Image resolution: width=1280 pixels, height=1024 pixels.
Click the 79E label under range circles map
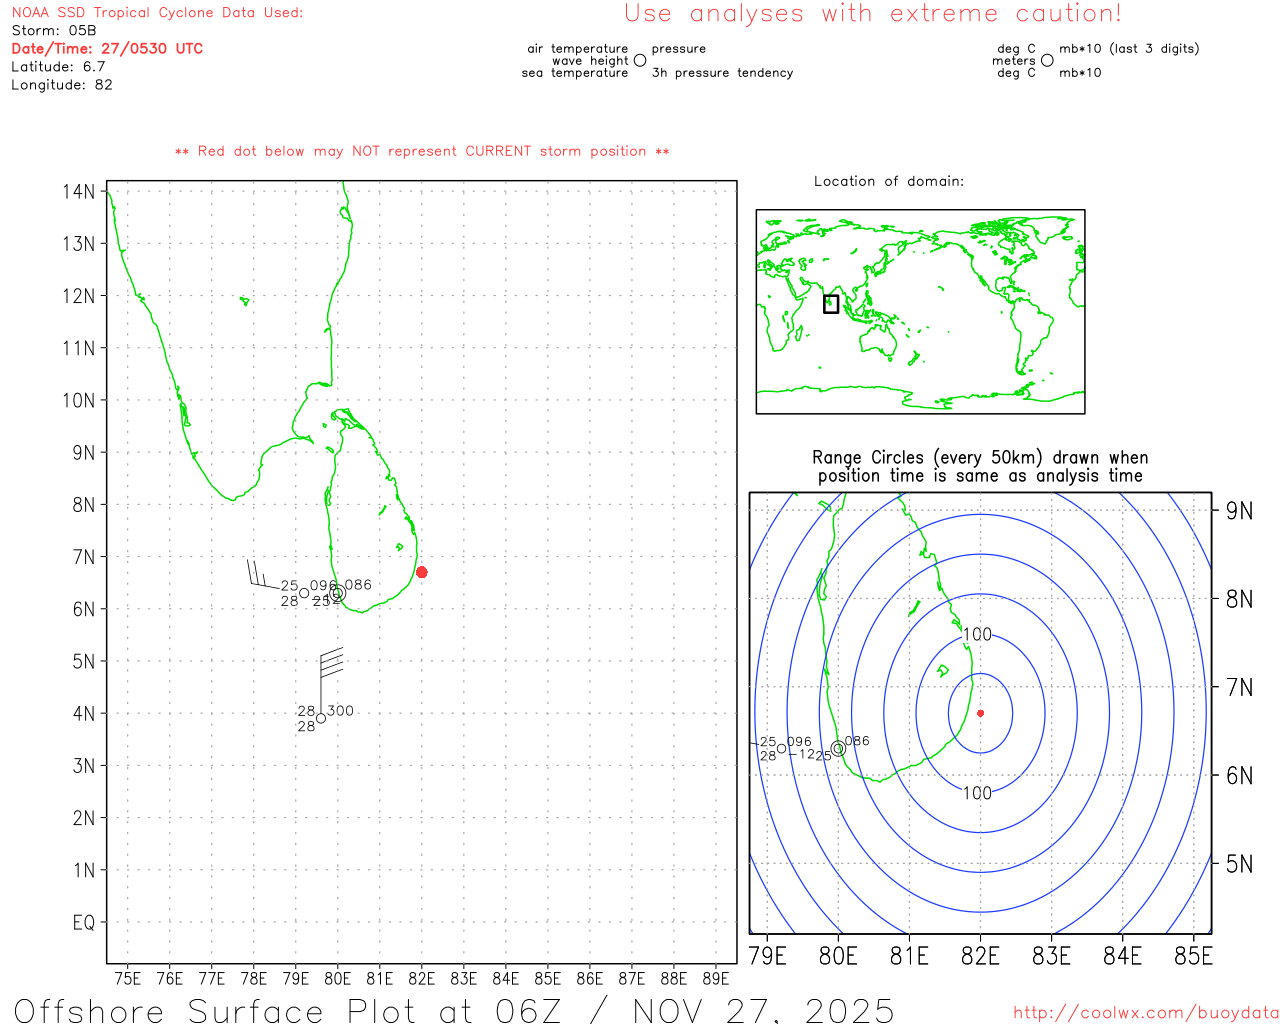pyautogui.click(x=767, y=956)
